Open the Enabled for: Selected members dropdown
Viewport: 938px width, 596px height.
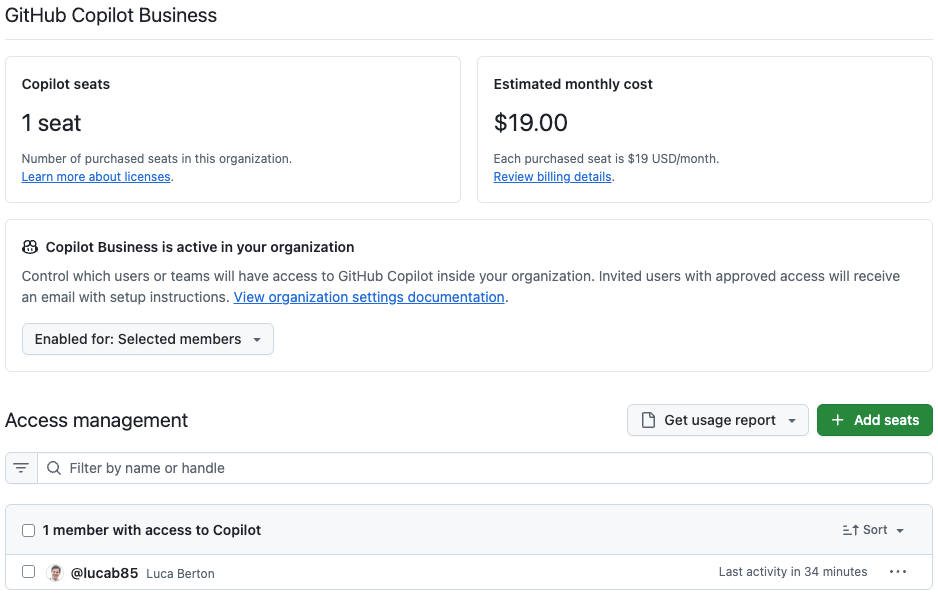point(147,338)
